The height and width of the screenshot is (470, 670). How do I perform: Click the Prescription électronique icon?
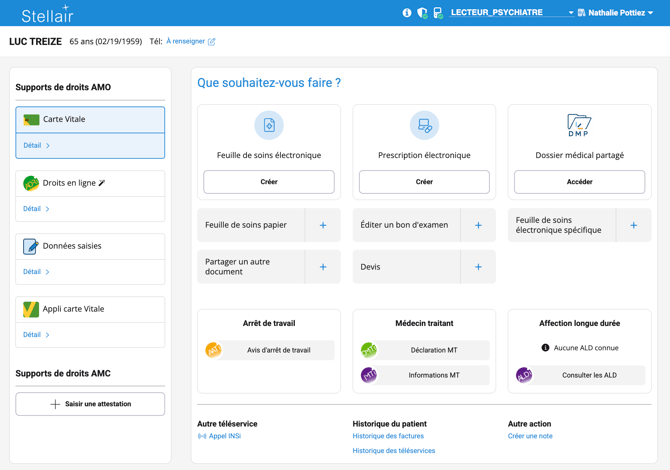click(424, 125)
